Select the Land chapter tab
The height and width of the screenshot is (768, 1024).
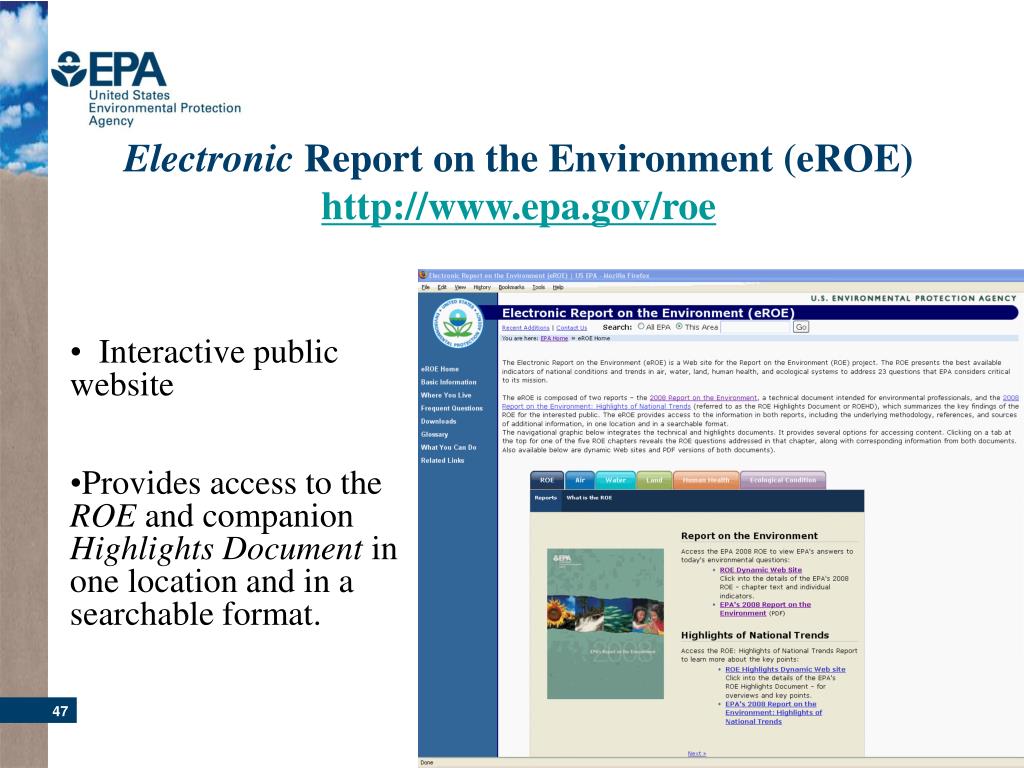tap(654, 480)
